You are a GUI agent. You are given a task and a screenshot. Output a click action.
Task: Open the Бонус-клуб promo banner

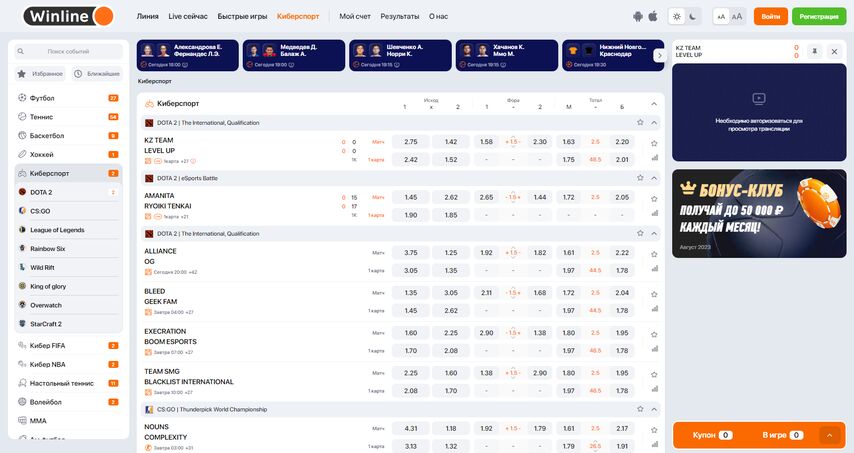point(759,213)
